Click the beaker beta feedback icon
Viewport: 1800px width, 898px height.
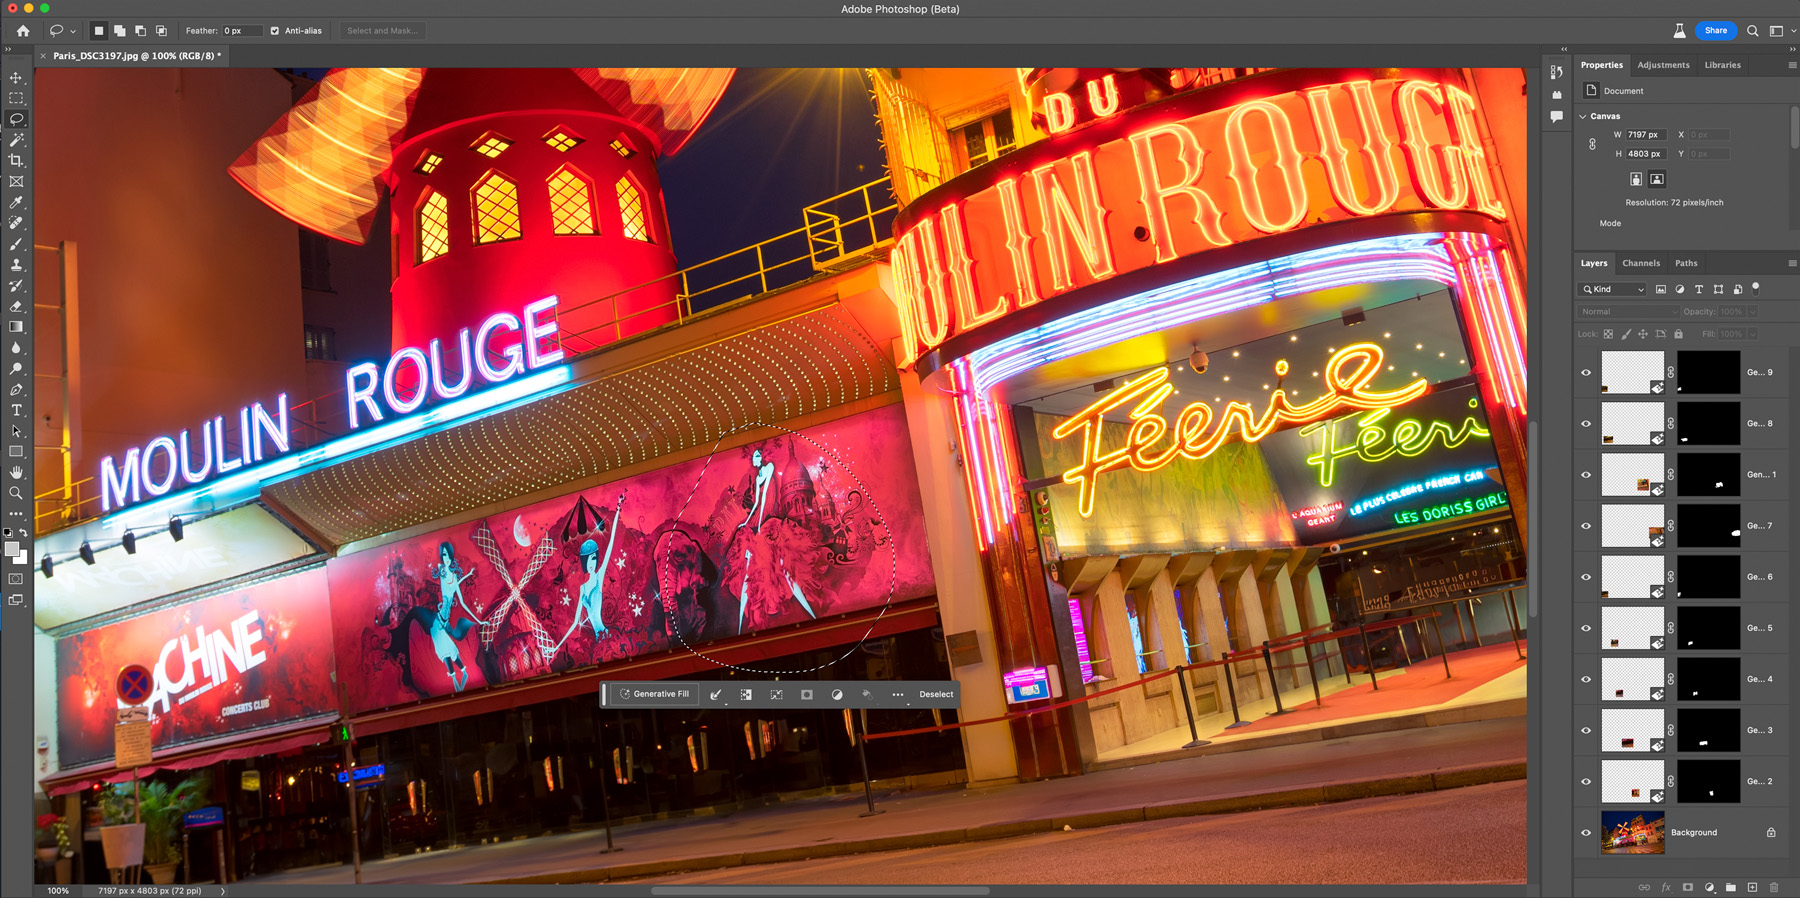coord(1679,31)
